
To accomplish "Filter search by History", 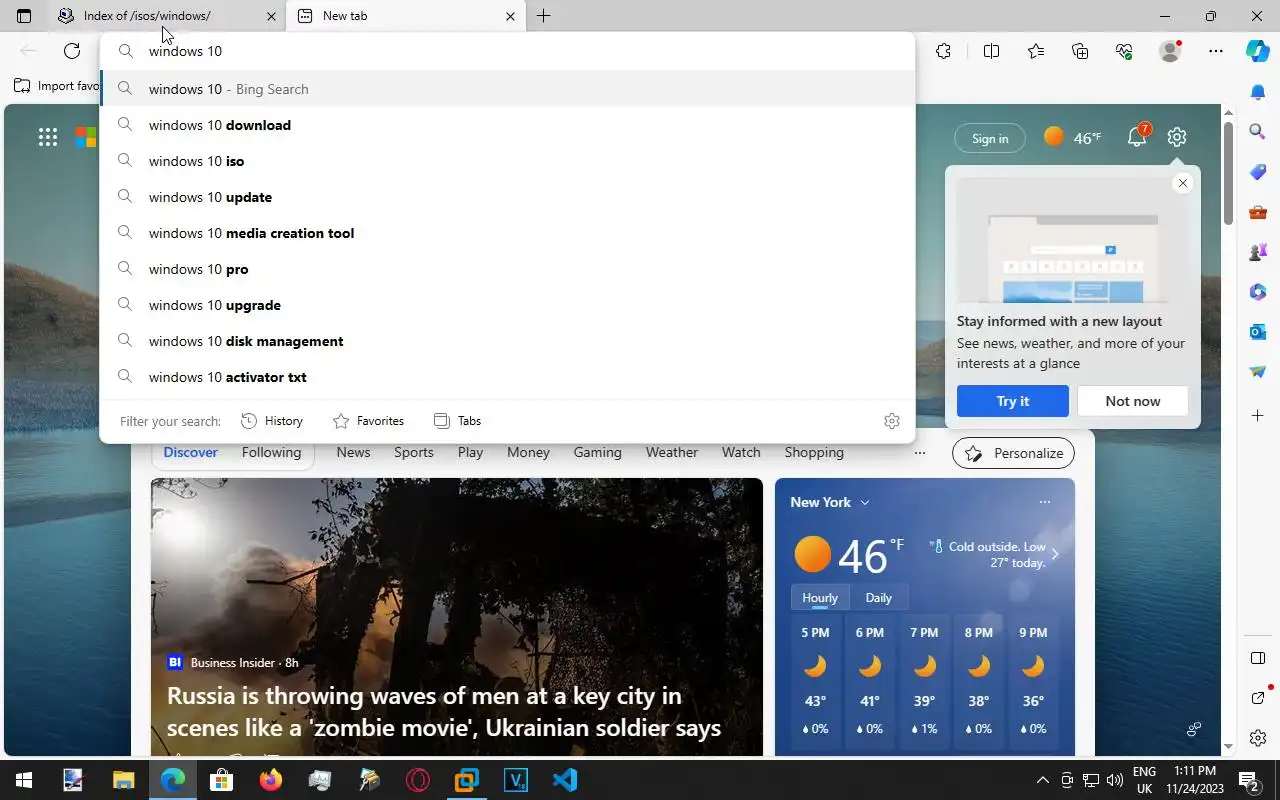I will click(272, 421).
